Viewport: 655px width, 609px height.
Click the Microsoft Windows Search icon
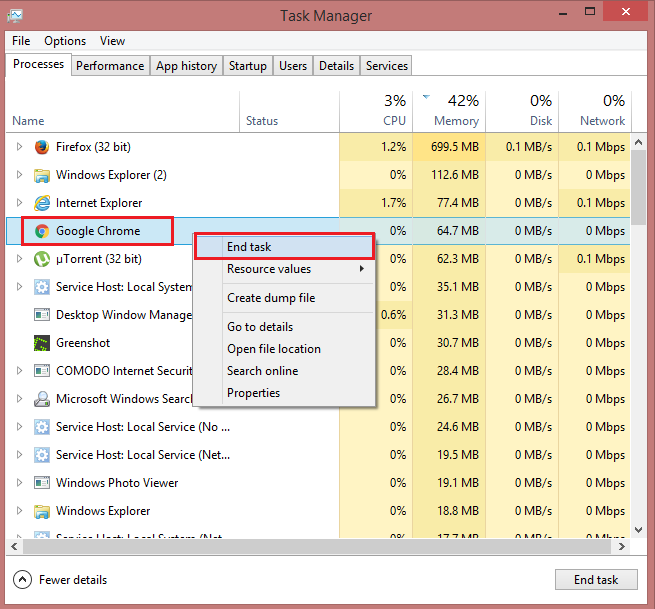[42, 399]
